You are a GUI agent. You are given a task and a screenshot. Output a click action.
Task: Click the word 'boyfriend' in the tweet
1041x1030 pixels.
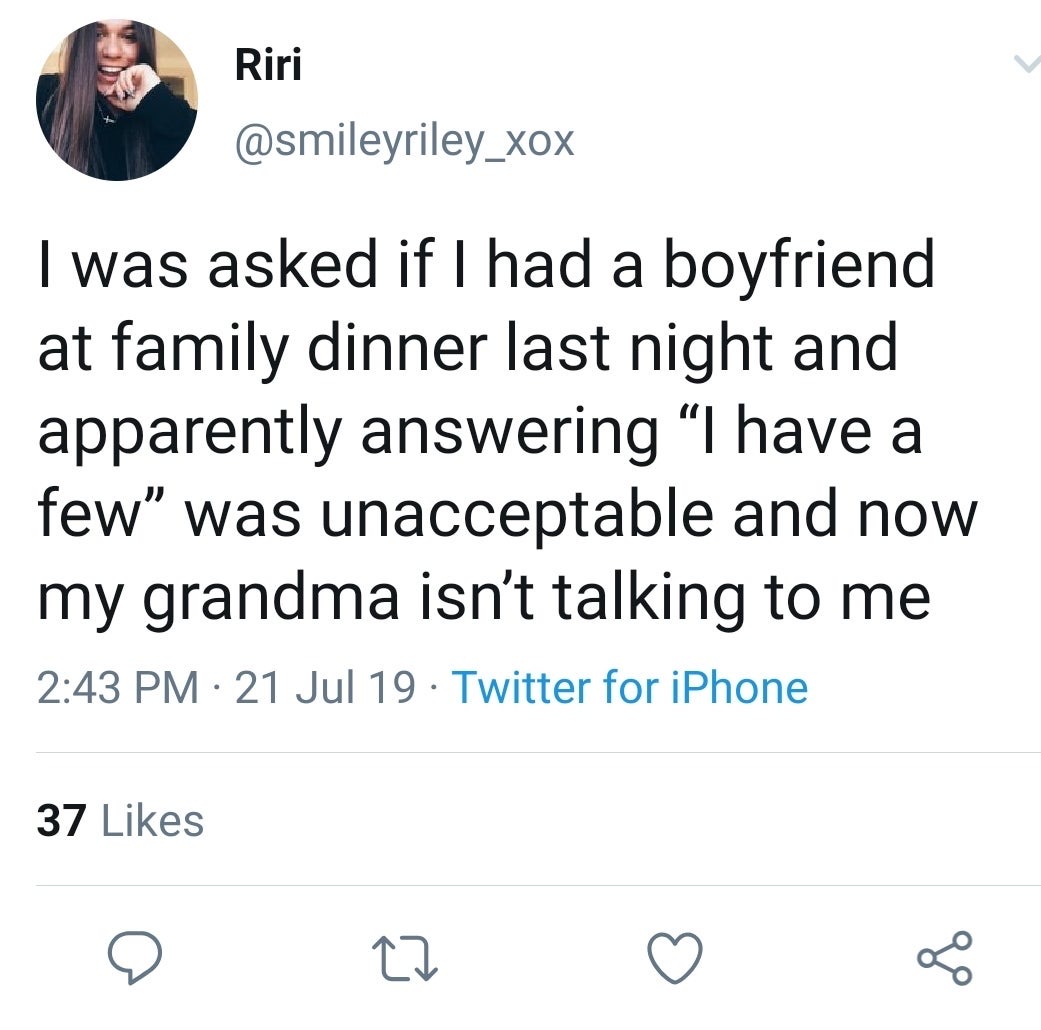click(x=799, y=266)
